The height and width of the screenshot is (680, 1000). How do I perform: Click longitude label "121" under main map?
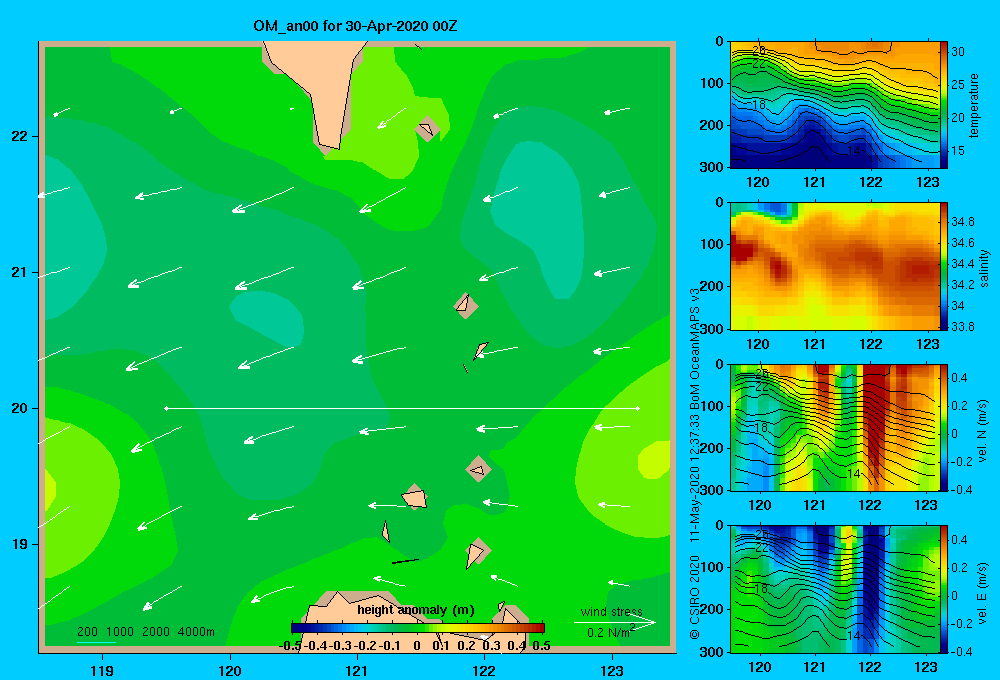coord(357,670)
